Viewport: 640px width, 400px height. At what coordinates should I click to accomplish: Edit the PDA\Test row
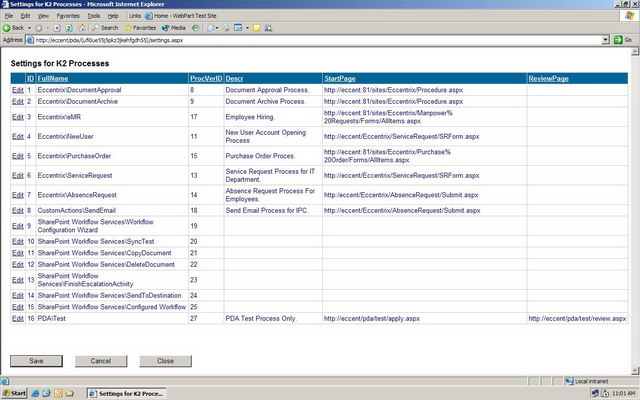[x=18, y=318]
